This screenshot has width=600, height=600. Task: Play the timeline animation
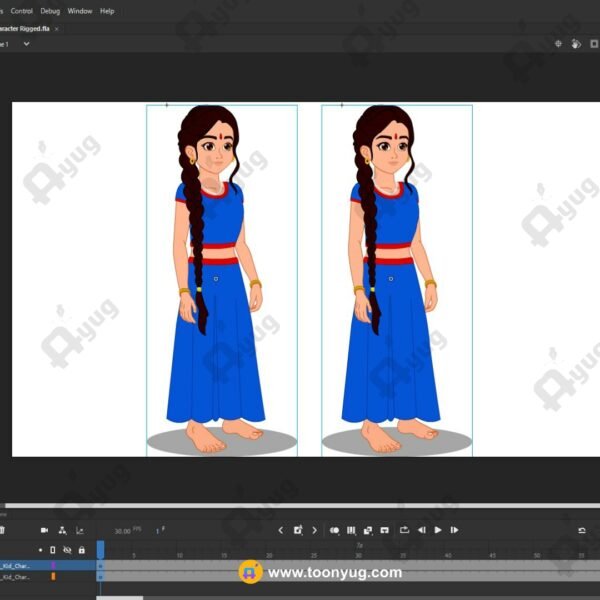point(438,530)
